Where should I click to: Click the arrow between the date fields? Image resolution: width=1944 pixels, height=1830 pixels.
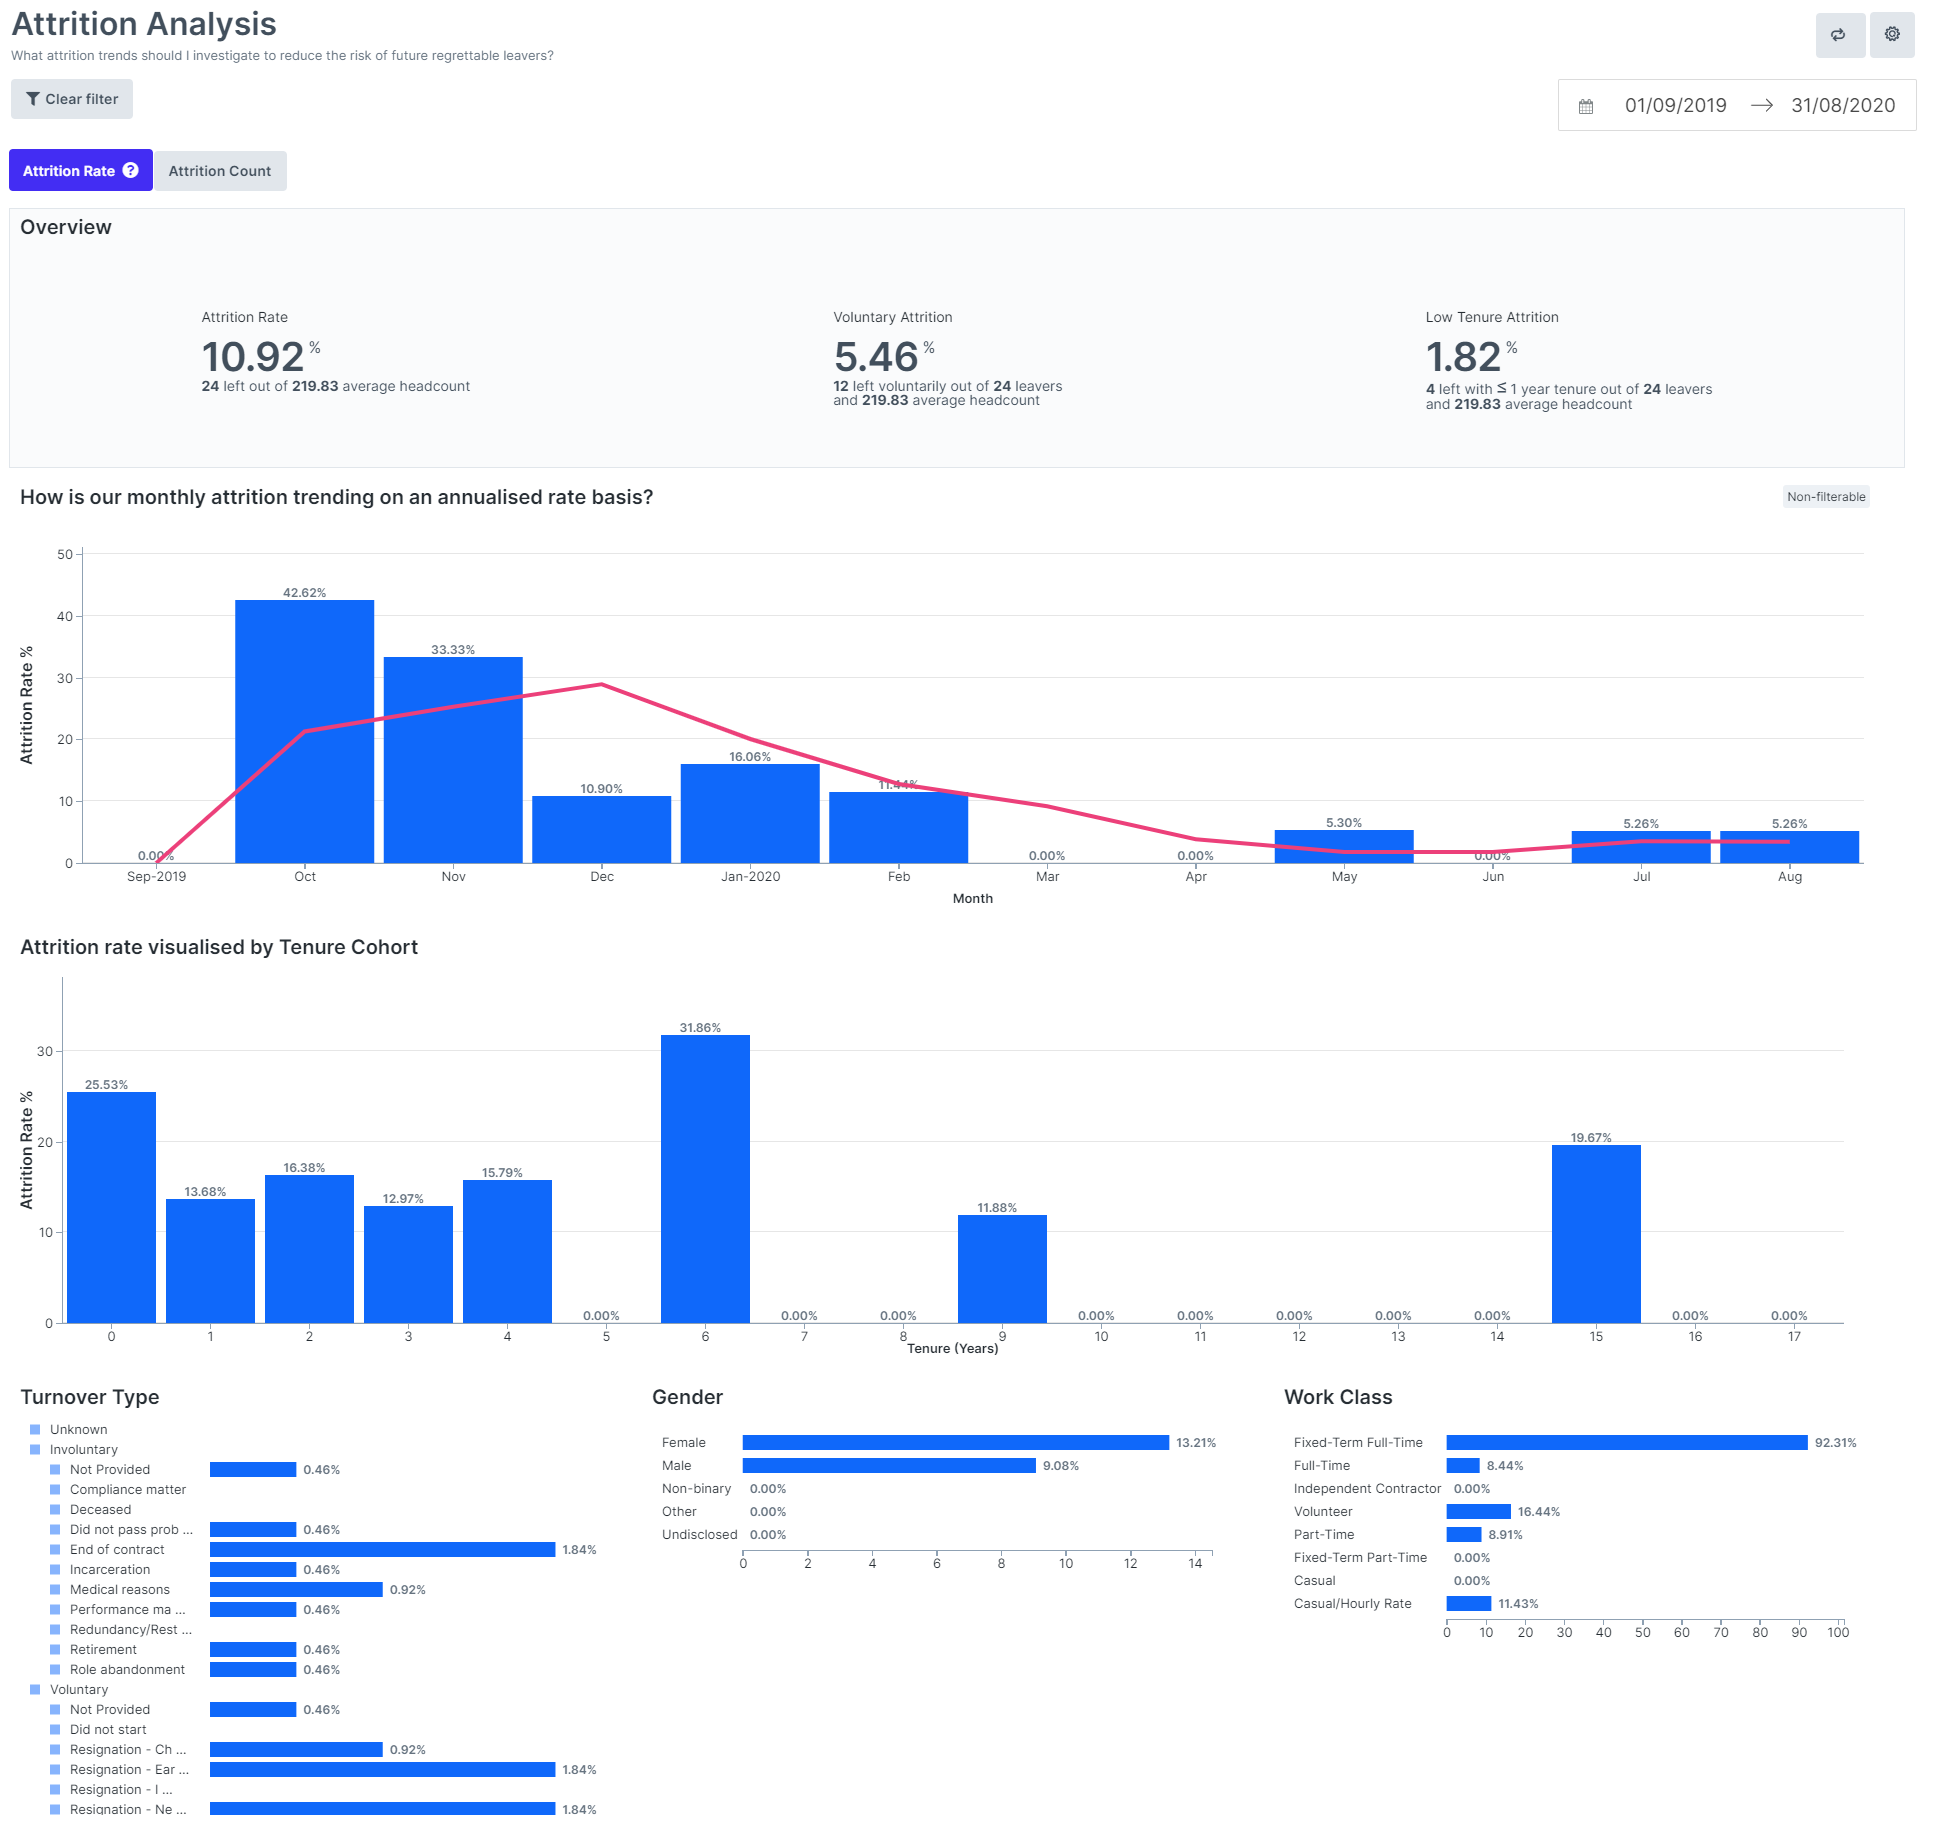[x=1762, y=106]
